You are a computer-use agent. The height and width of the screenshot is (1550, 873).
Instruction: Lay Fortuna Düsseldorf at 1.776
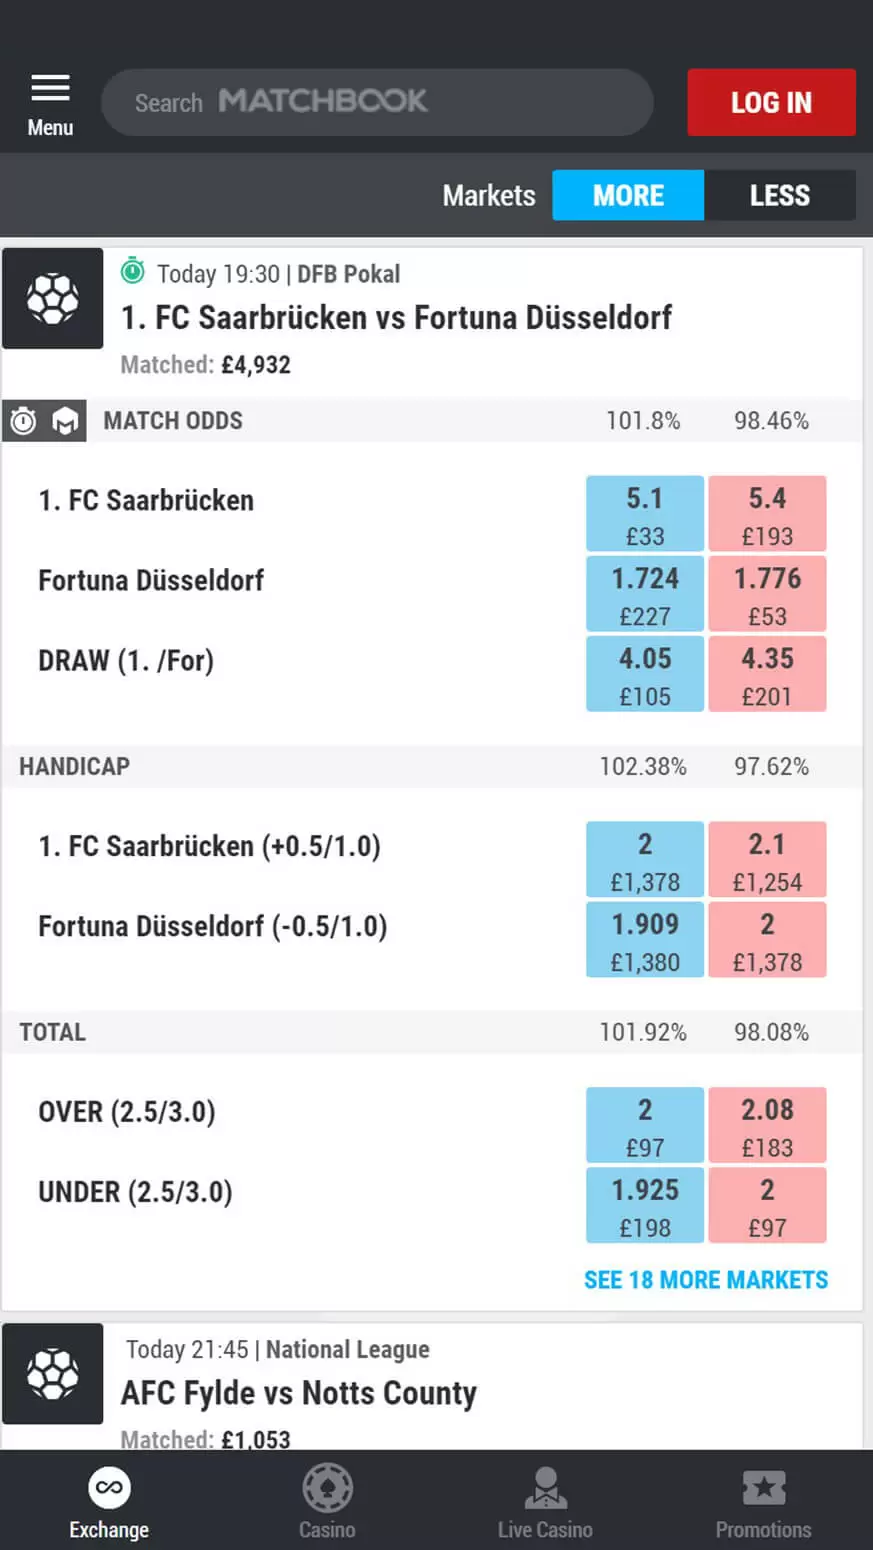pyautogui.click(x=767, y=594)
